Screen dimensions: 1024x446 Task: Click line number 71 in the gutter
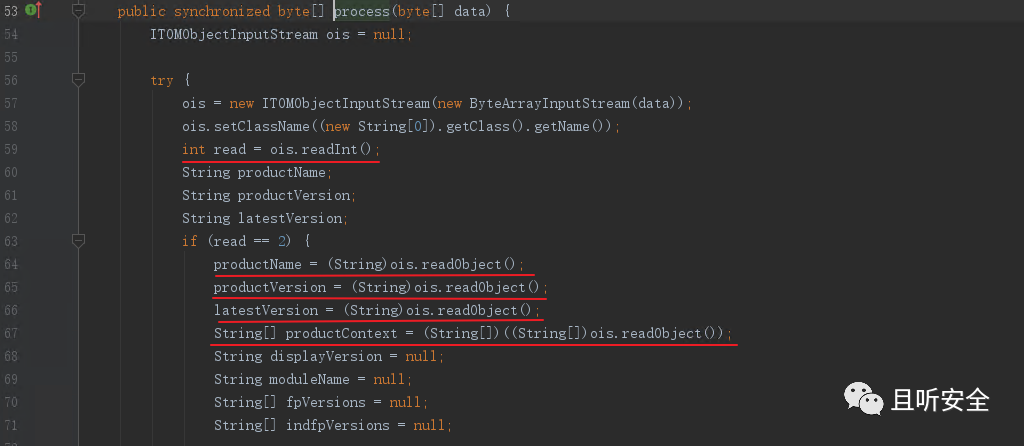11,425
